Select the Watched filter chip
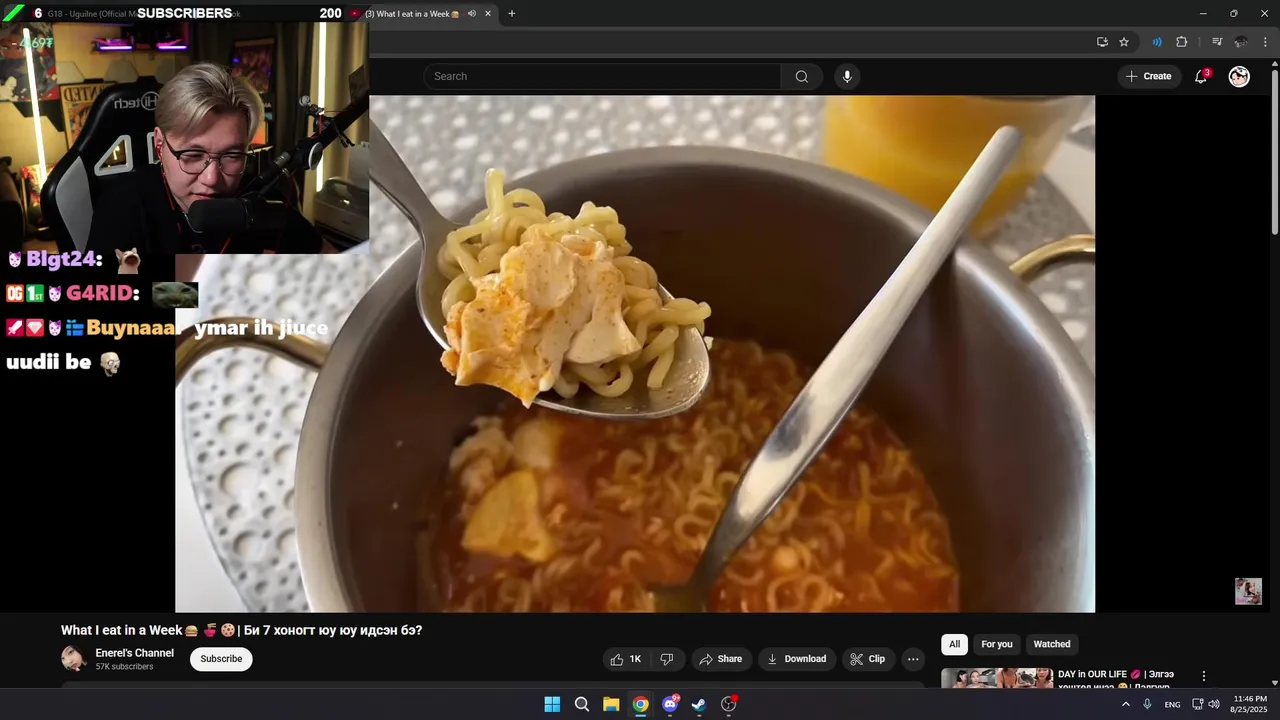 pyautogui.click(x=1051, y=645)
